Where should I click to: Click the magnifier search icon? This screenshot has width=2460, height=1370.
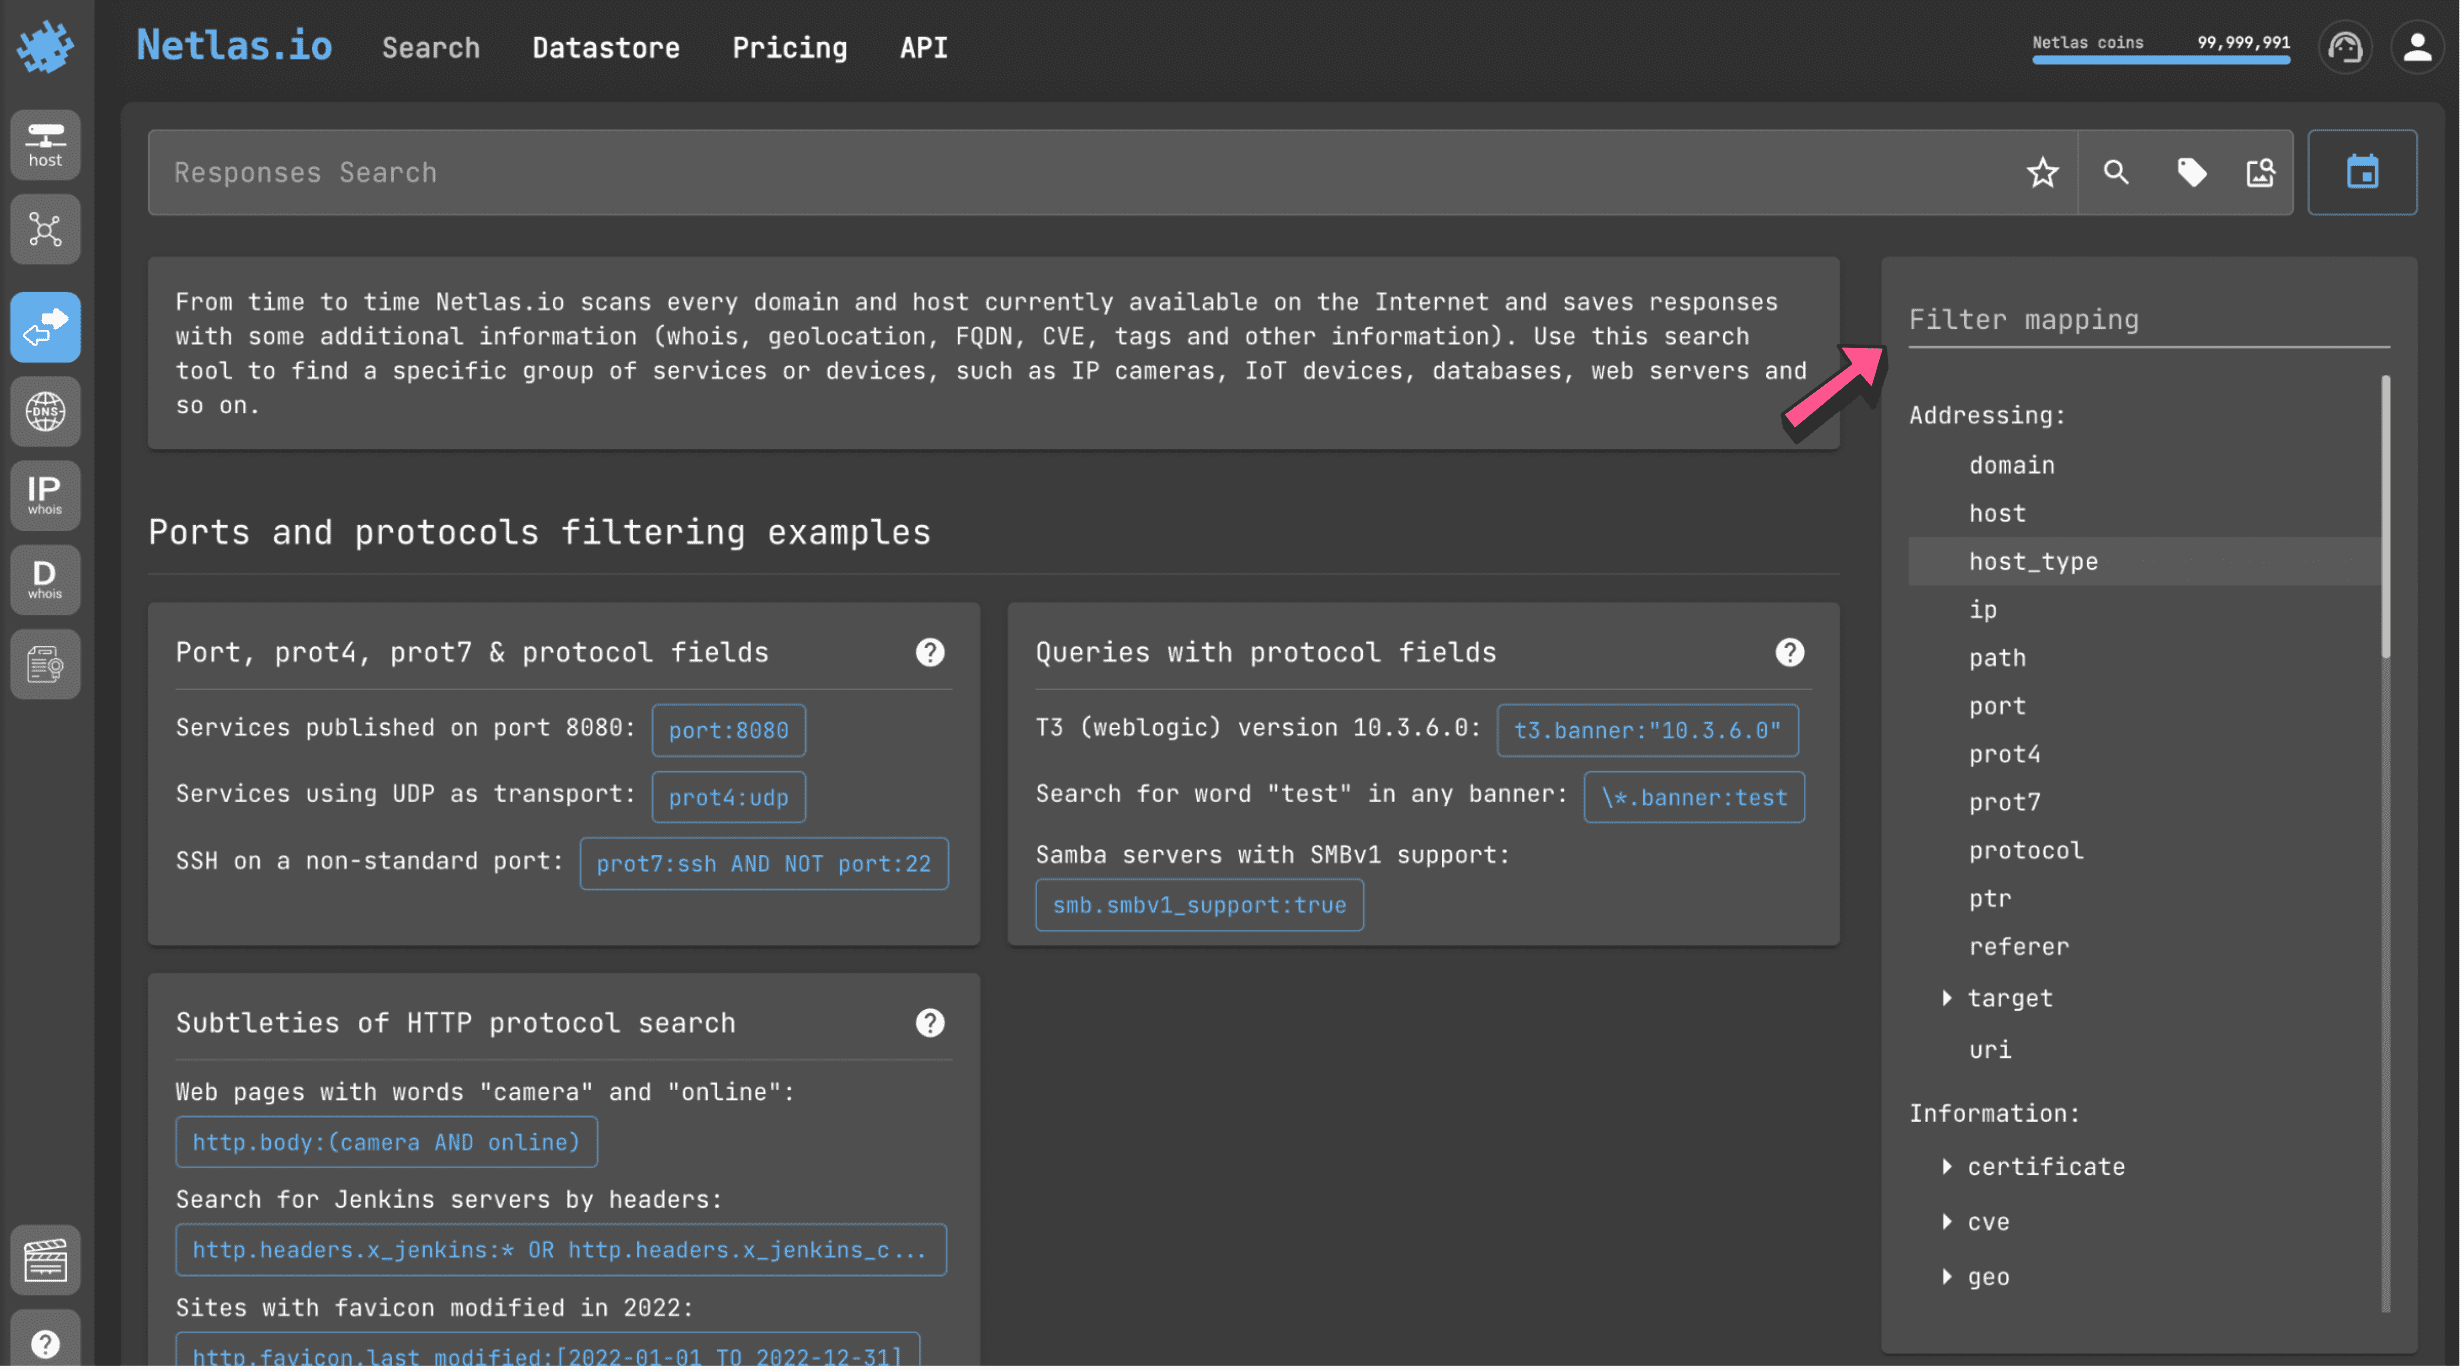(2115, 172)
